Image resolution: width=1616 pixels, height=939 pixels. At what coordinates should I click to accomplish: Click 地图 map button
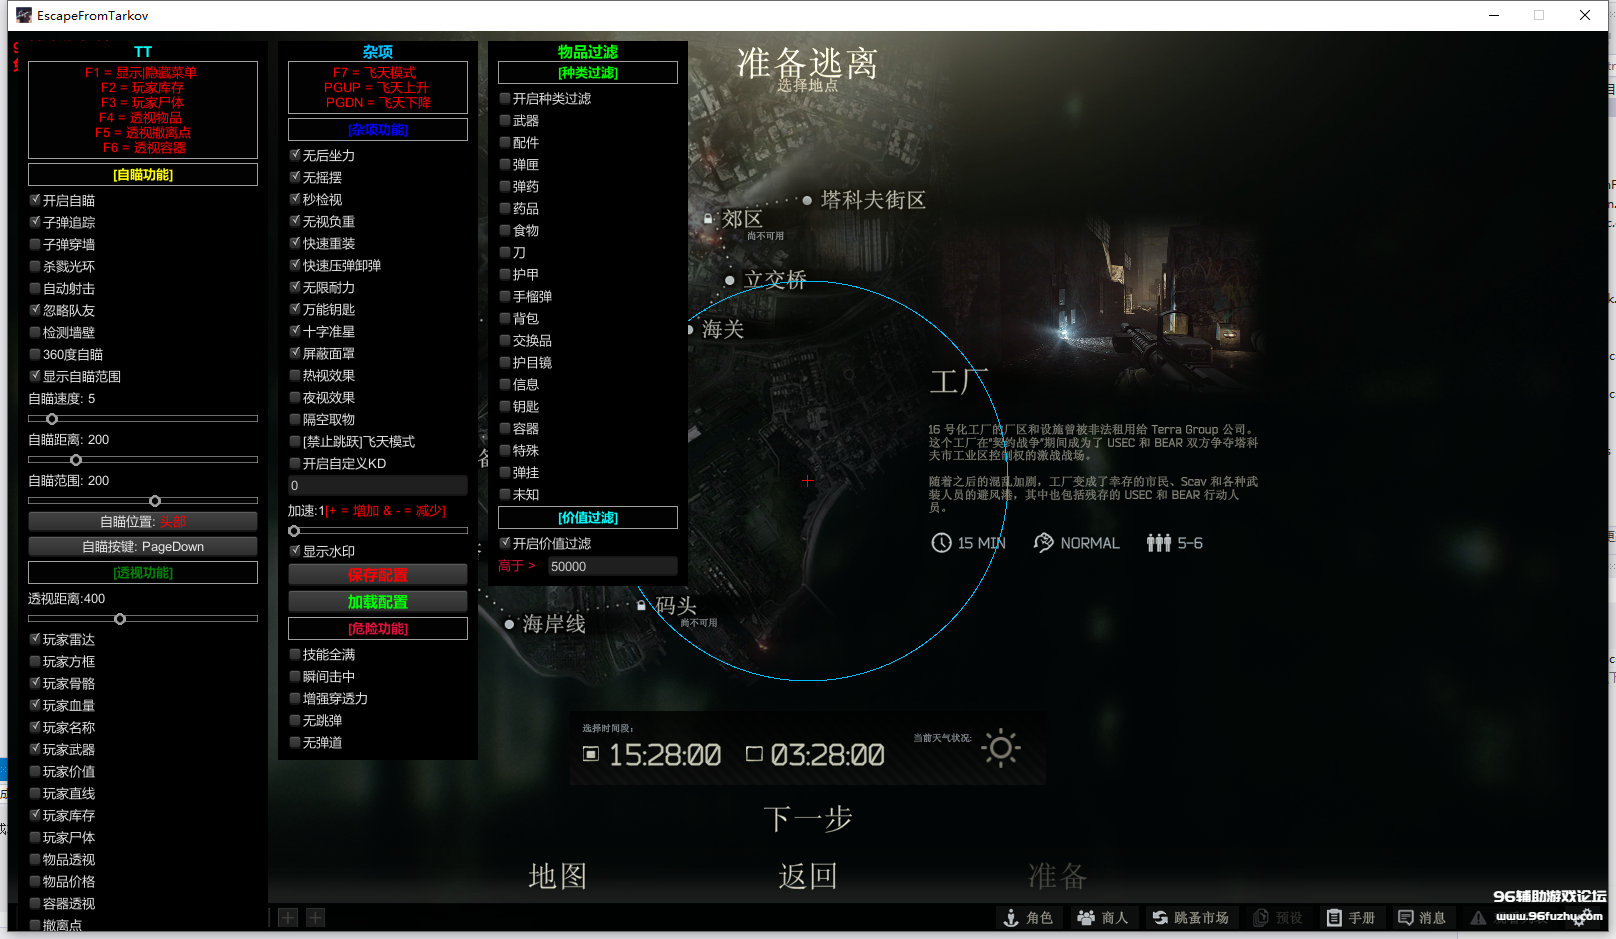click(557, 876)
